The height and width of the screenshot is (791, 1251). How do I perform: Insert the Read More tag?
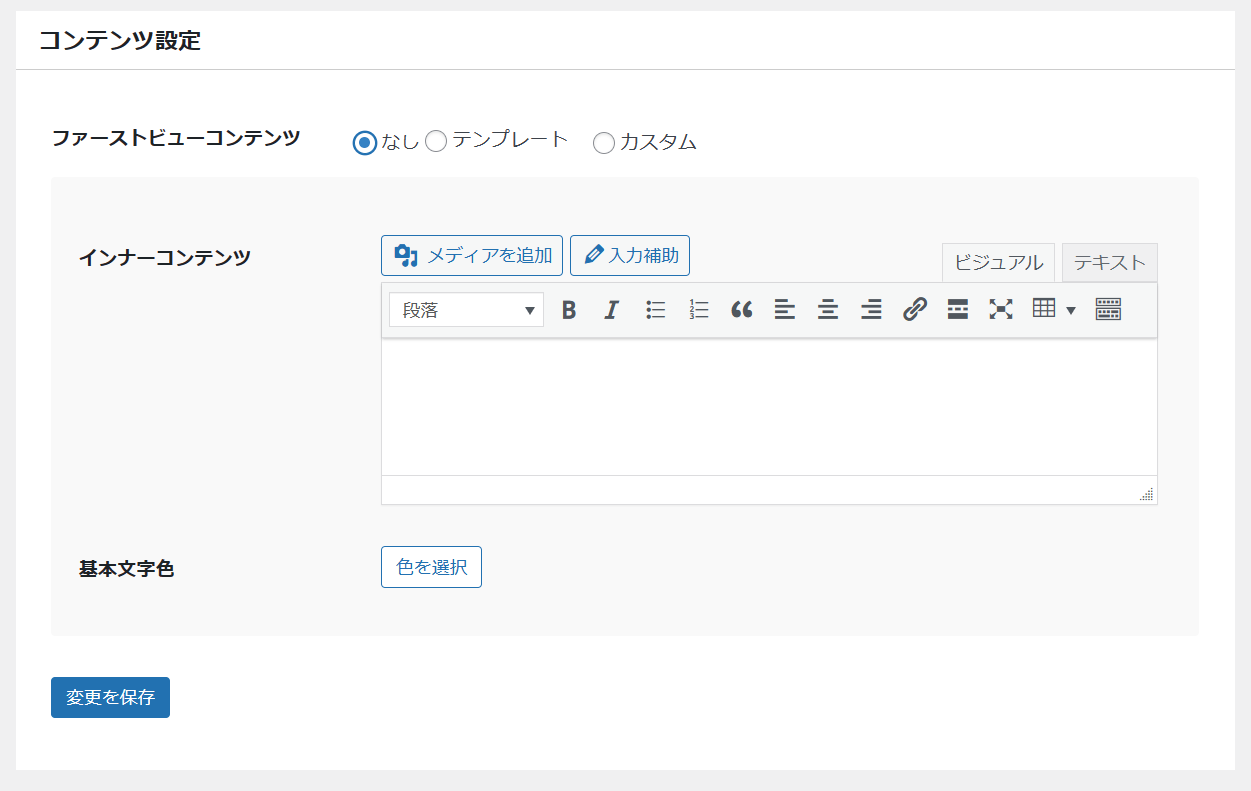pos(958,310)
